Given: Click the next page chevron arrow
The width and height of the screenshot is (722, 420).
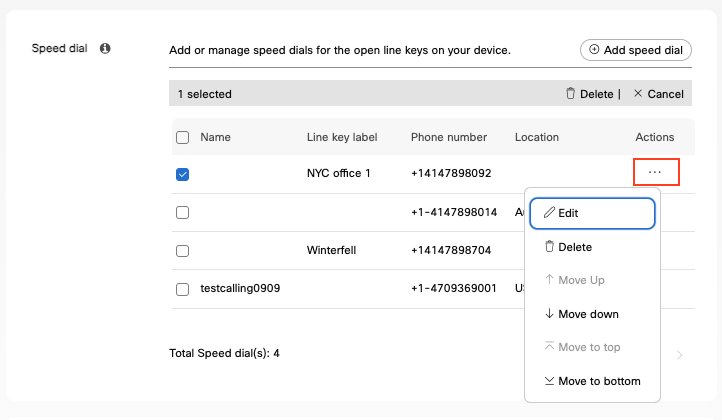Looking at the screenshot, I should (680, 355).
